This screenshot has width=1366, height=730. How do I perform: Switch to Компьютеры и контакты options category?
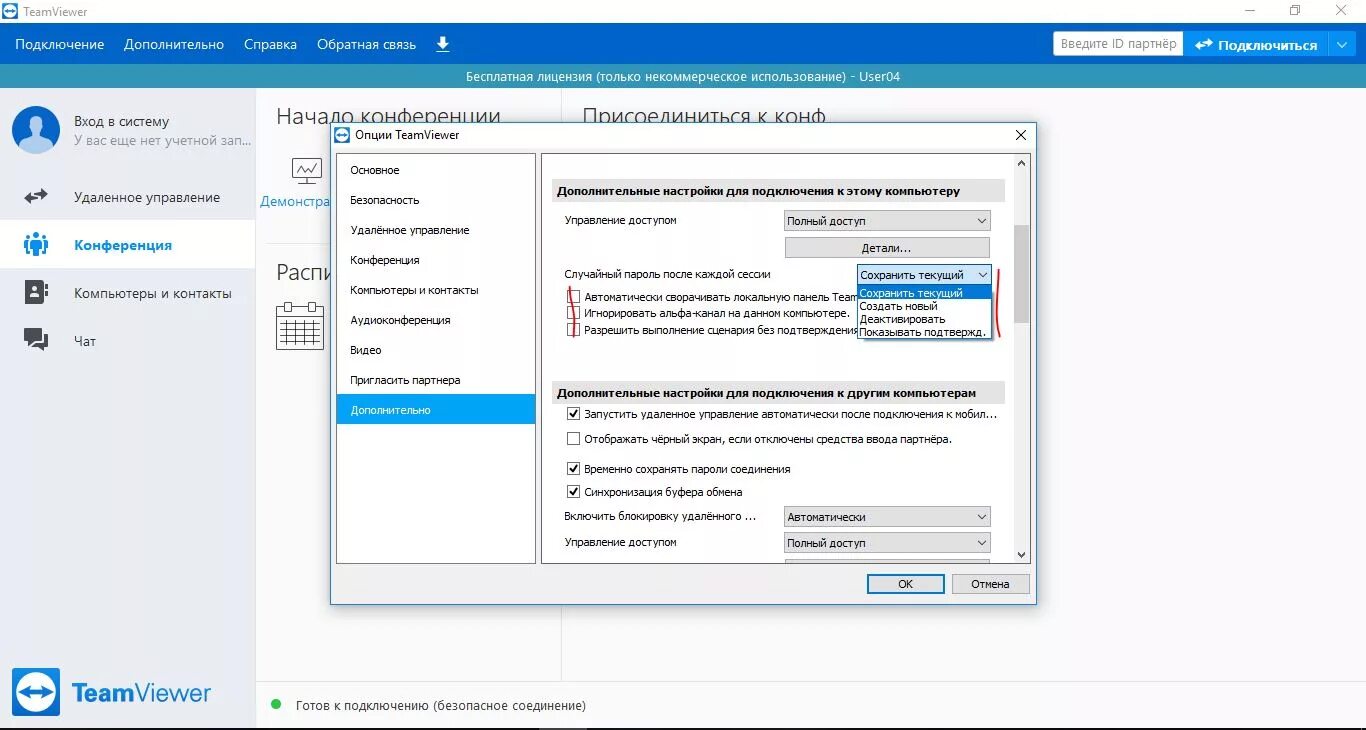tap(436, 290)
